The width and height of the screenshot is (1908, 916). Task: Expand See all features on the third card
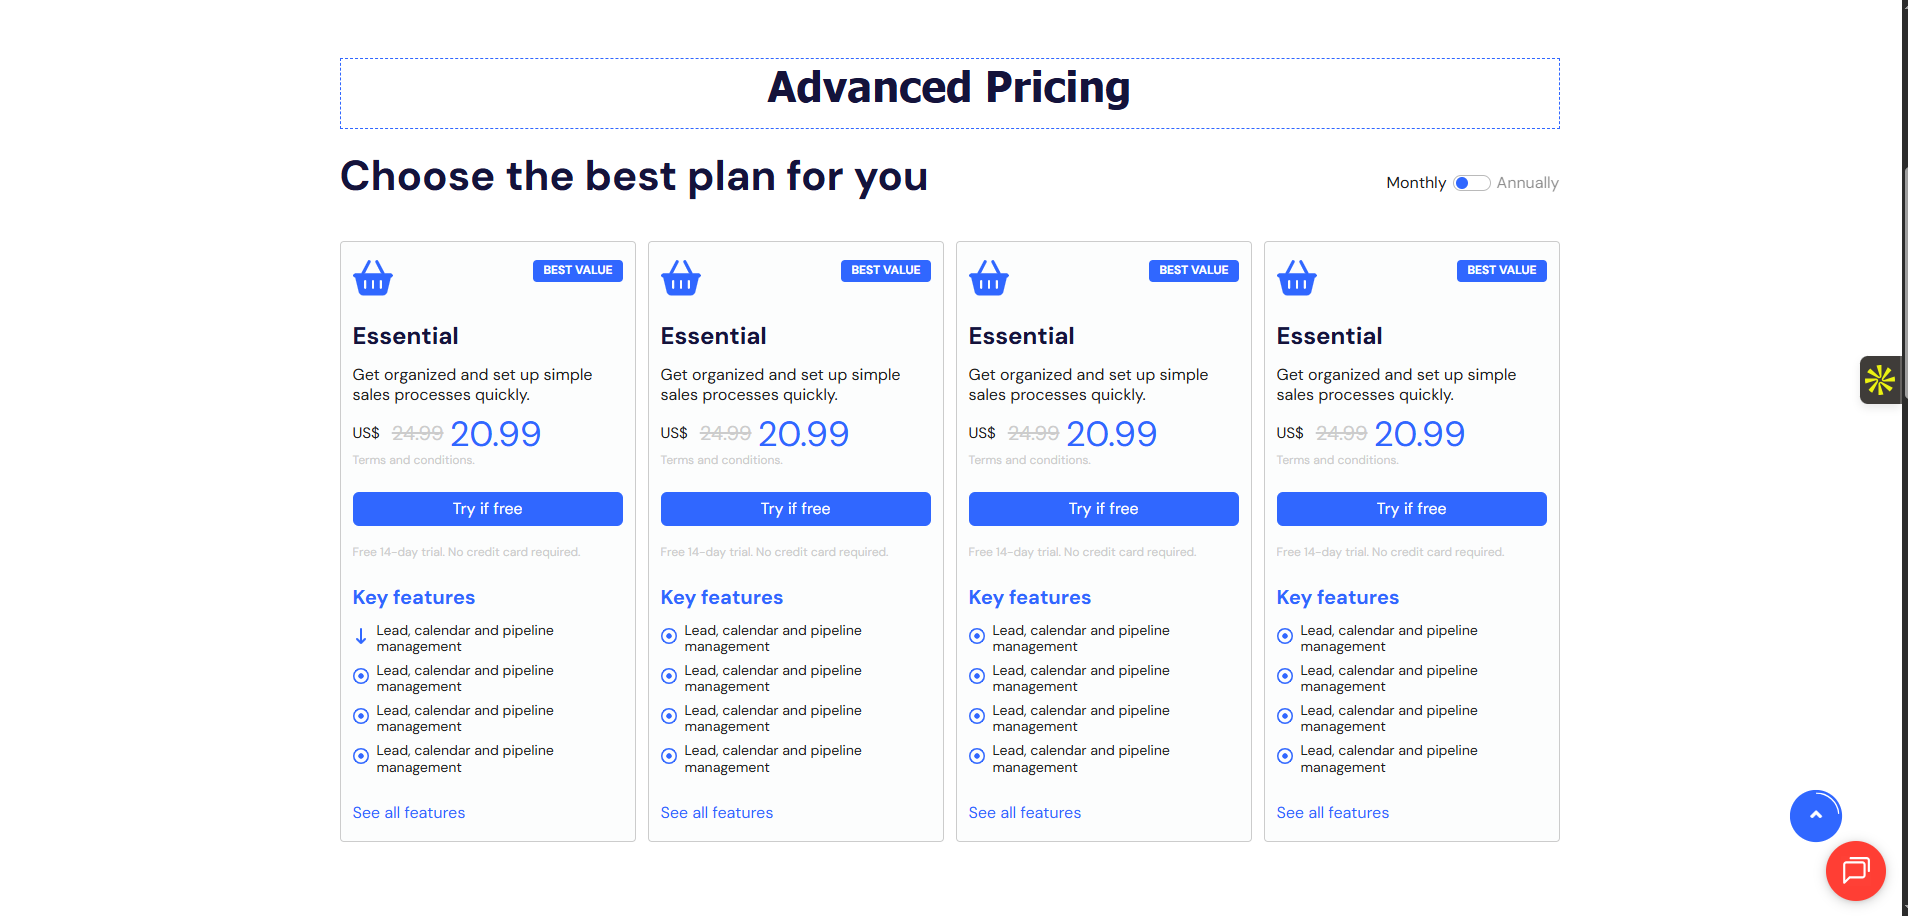(x=1024, y=812)
